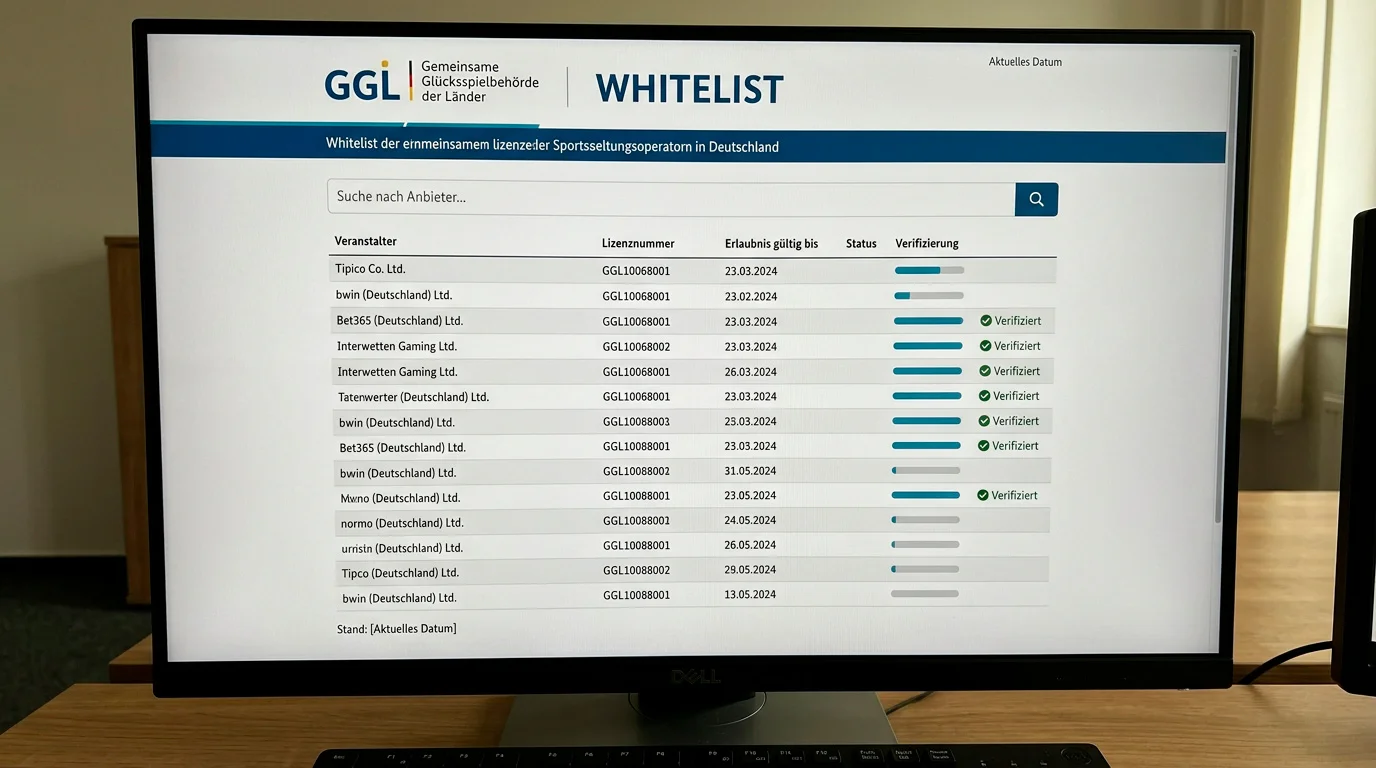Click the date 23.02.2024
This screenshot has height=768, width=1376.
click(x=751, y=297)
